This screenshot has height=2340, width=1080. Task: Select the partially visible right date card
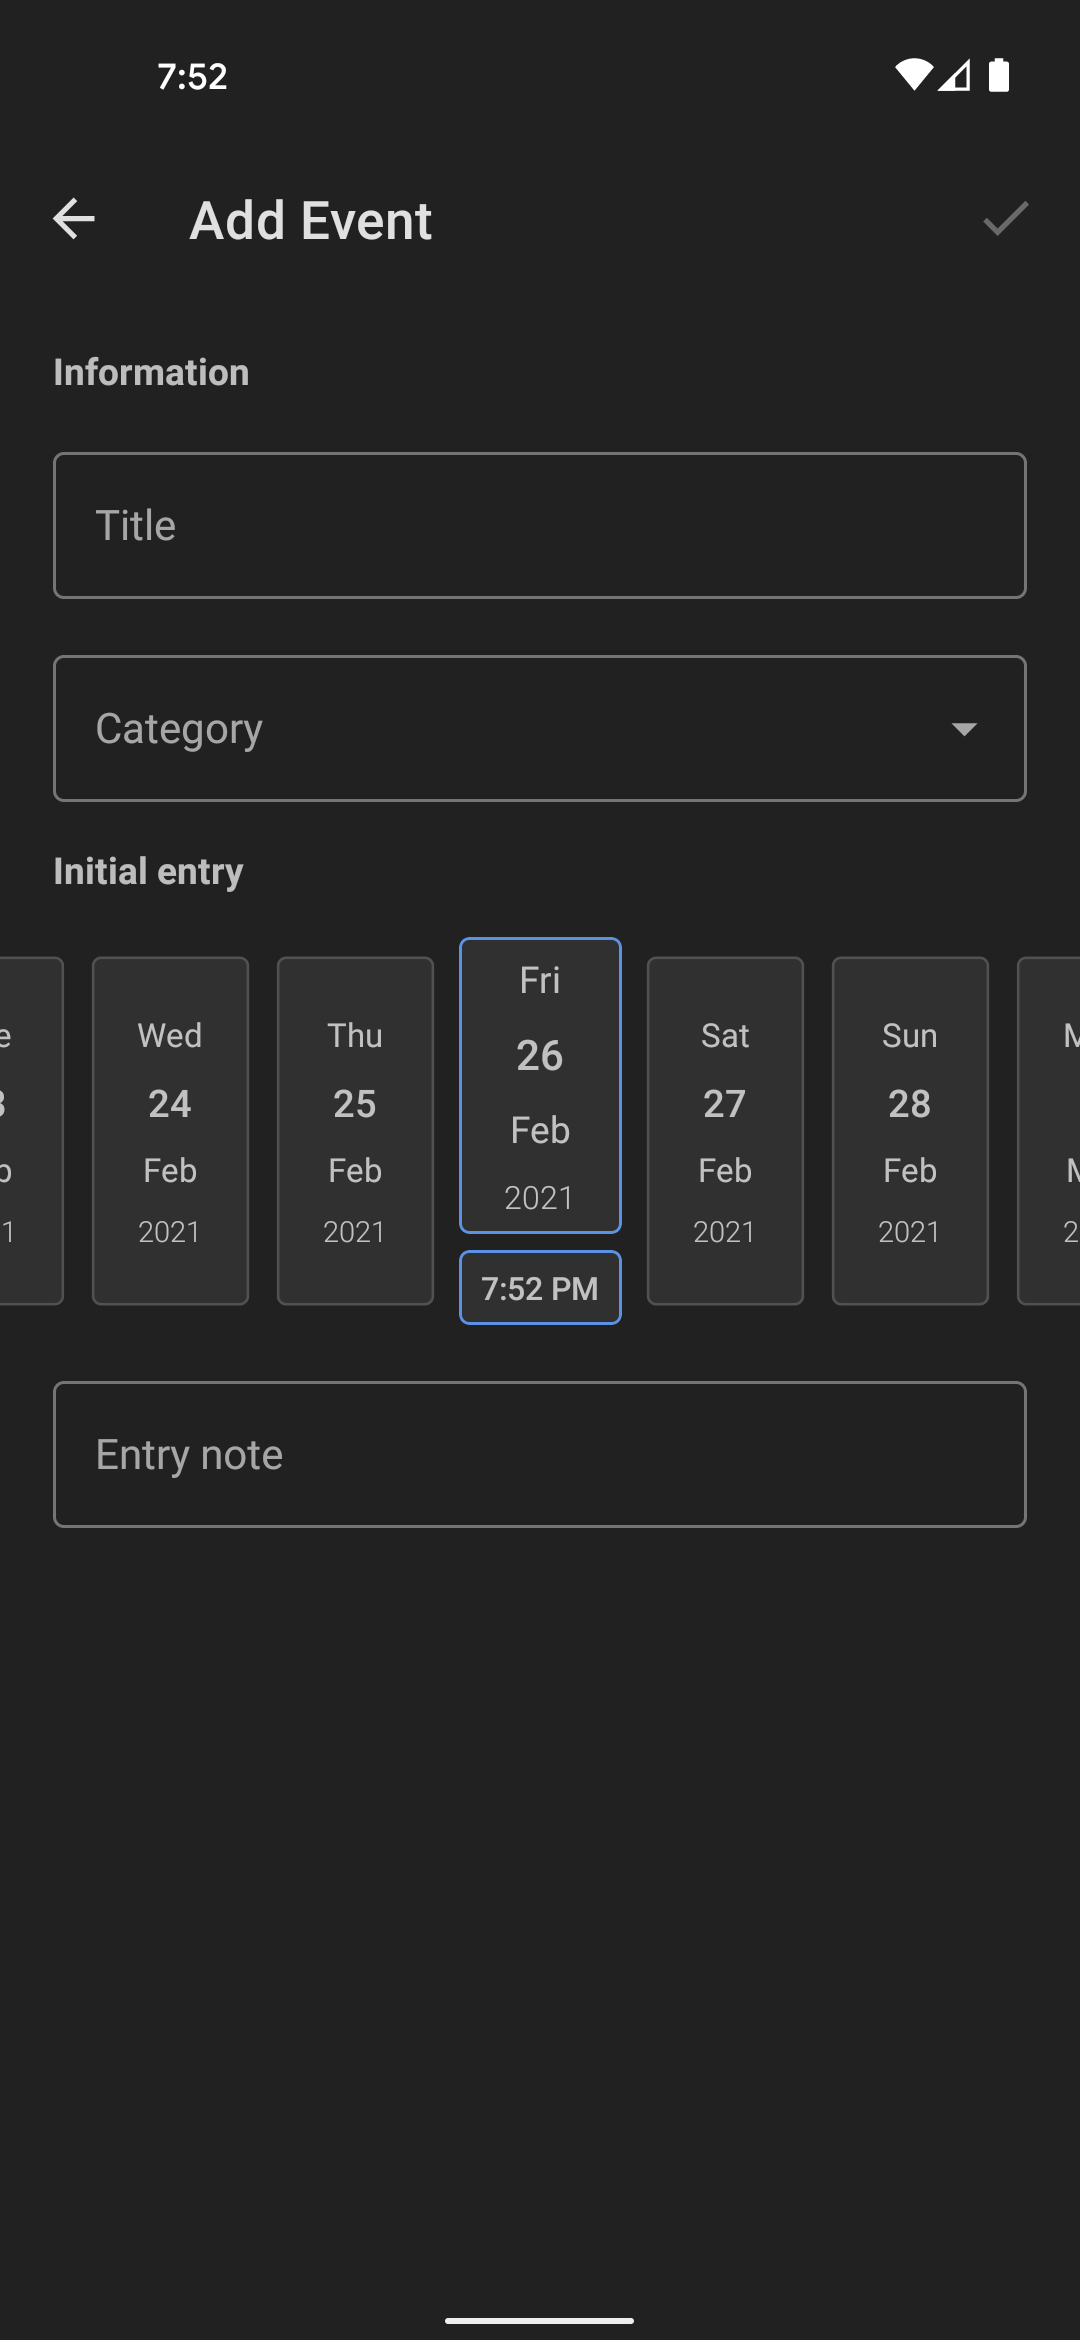coord(1049,1131)
